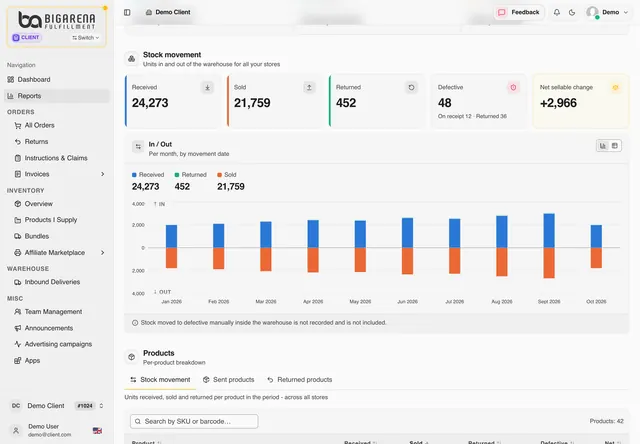Click the Reports chart icon

point(11,96)
